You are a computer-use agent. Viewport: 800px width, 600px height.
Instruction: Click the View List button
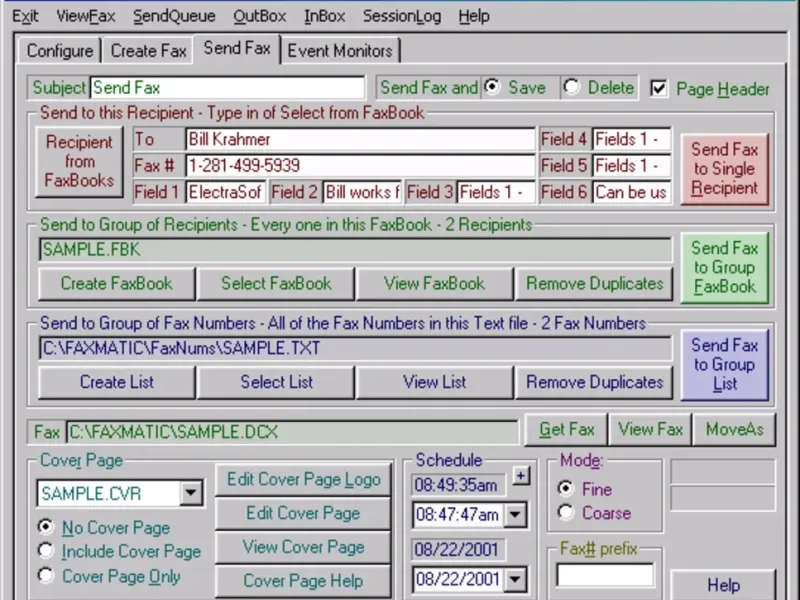coord(434,382)
